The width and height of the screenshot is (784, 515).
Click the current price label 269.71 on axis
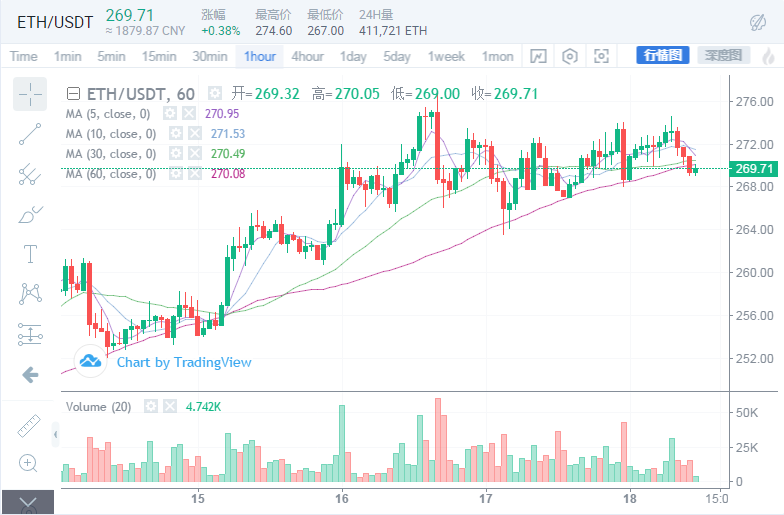click(x=754, y=168)
